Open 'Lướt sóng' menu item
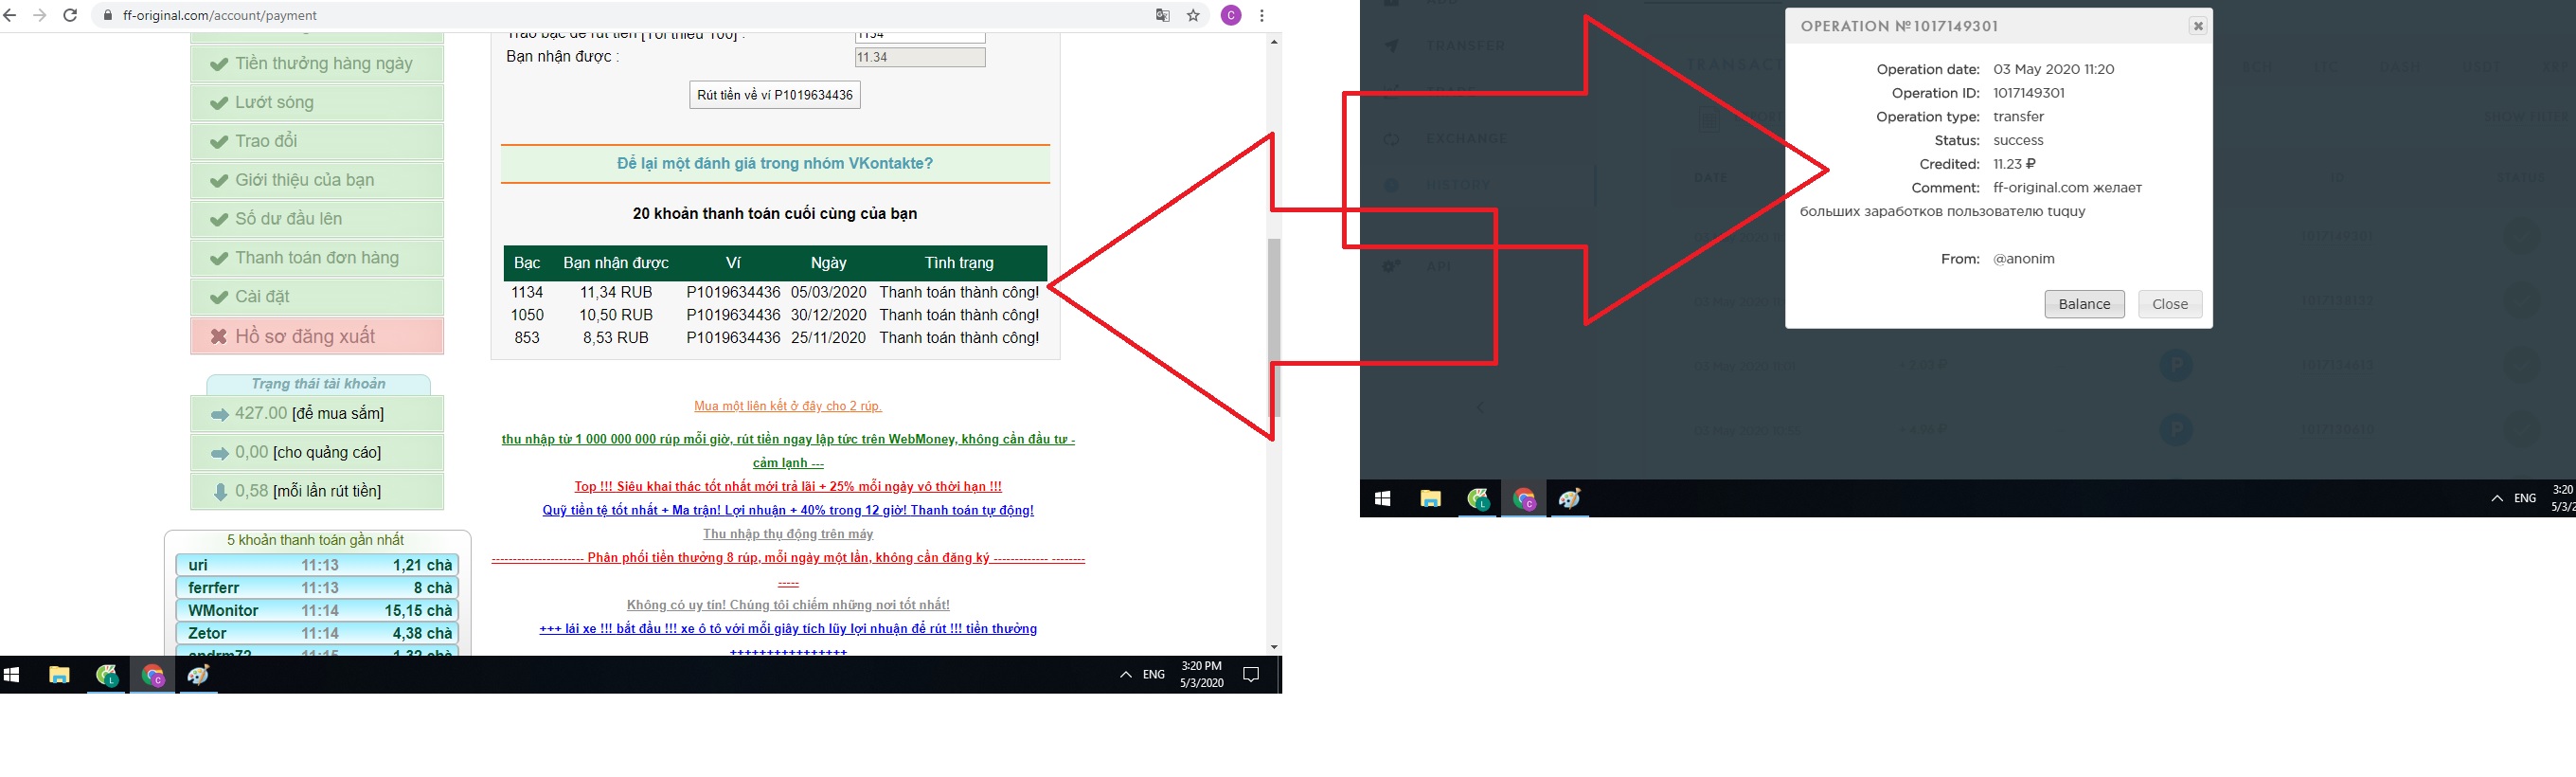Image resolution: width=2576 pixels, height=777 pixels. (x=317, y=102)
